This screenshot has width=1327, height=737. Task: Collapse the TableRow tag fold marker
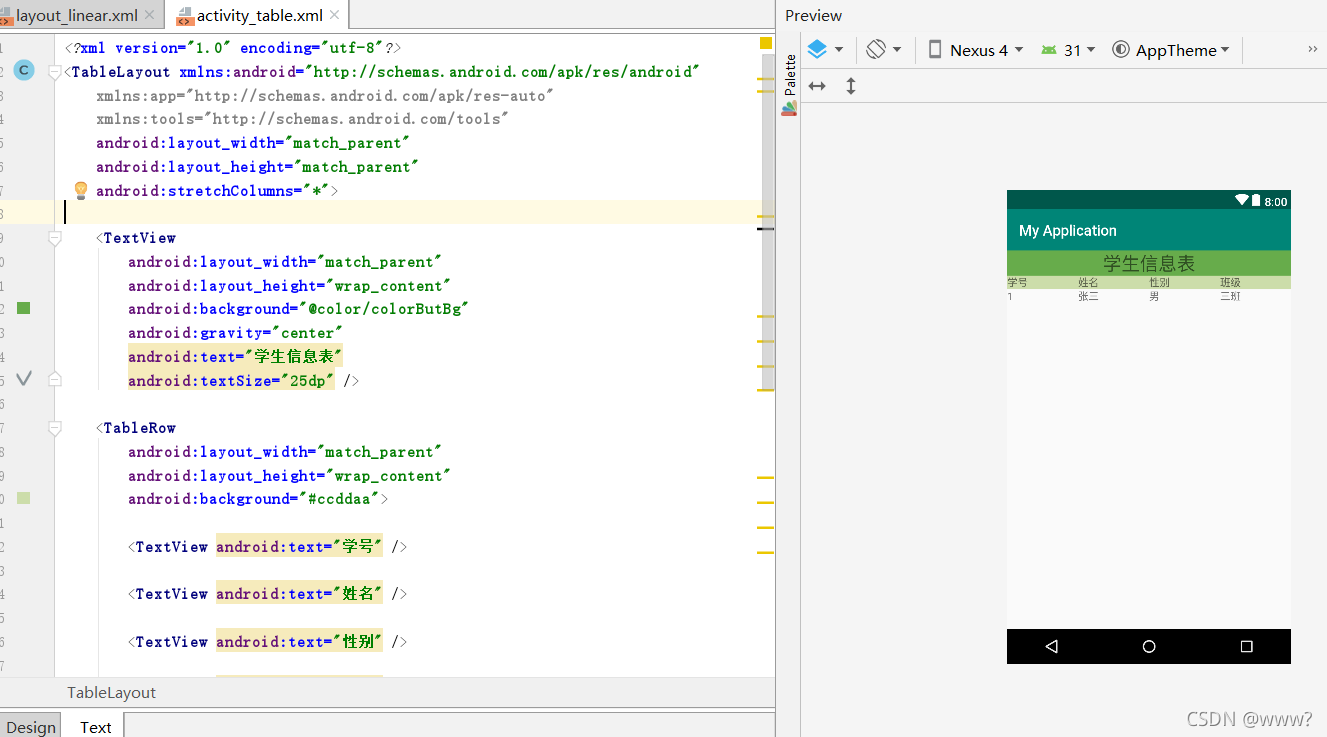(55, 428)
